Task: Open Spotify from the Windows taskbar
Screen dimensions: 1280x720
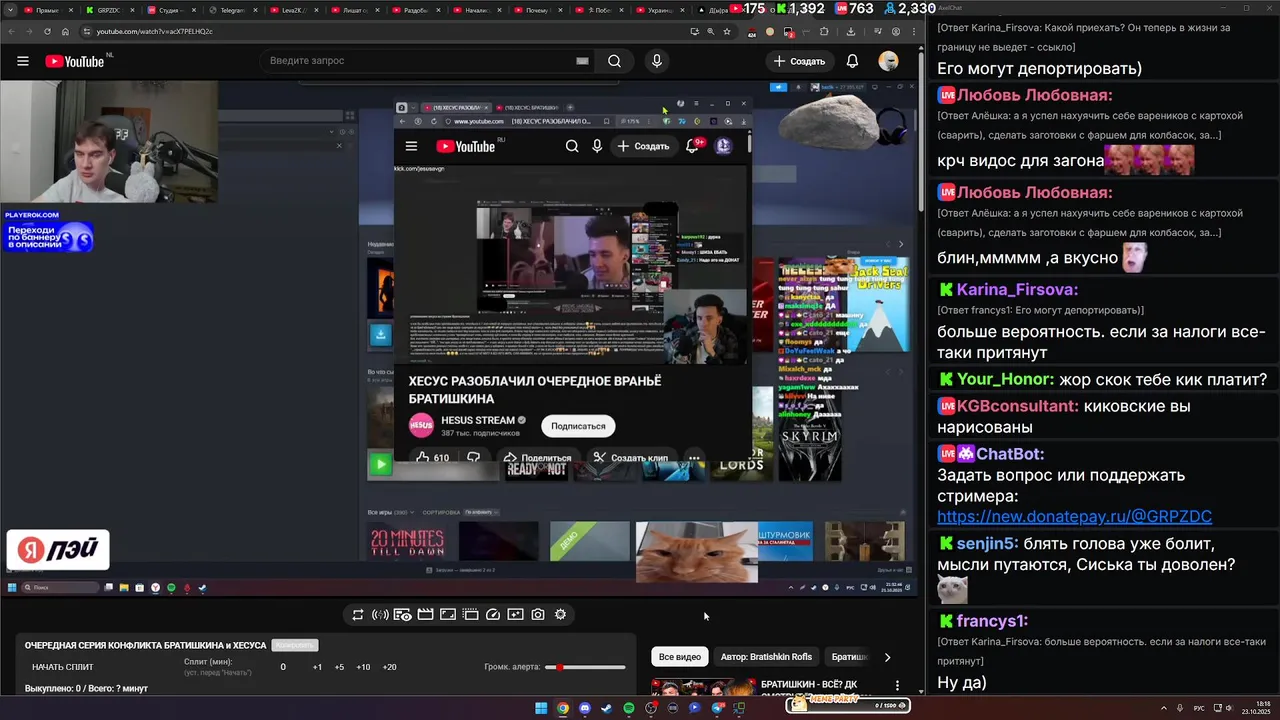Action: tap(629, 708)
